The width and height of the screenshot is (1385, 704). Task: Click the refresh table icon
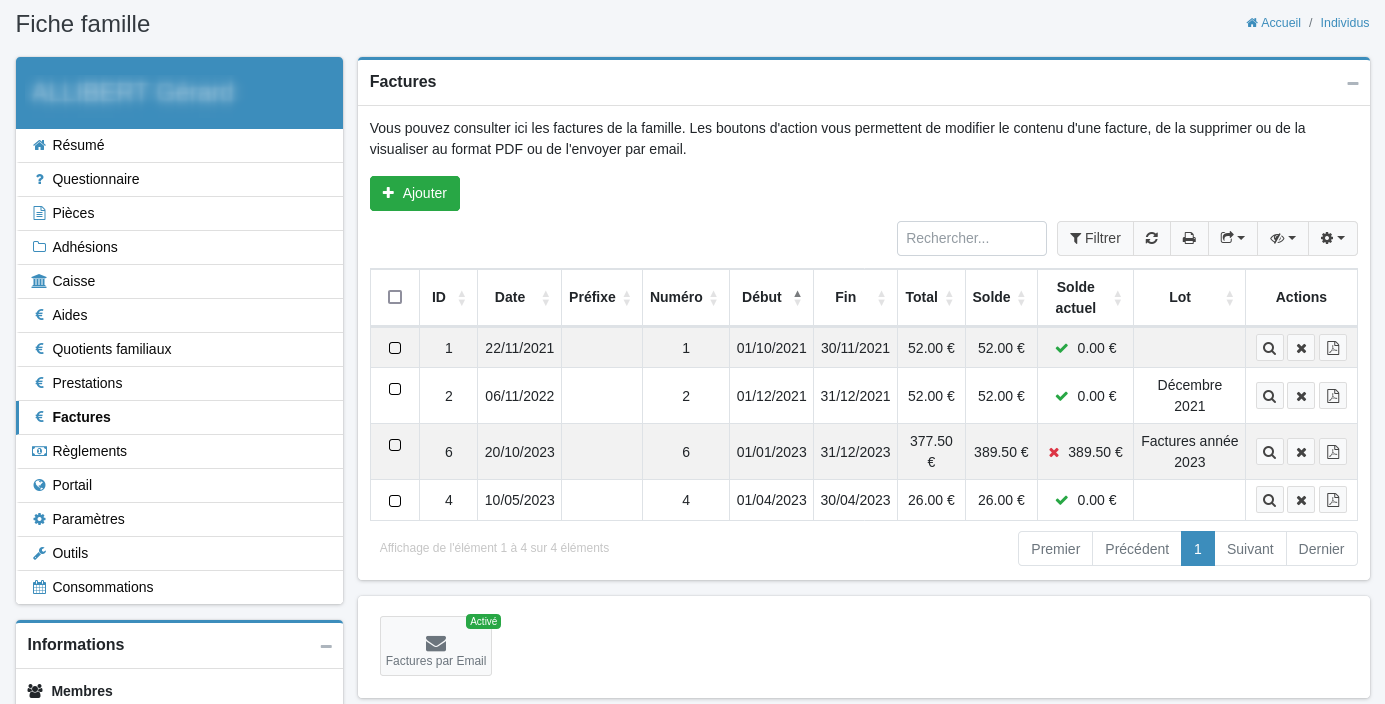click(x=1151, y=238)
